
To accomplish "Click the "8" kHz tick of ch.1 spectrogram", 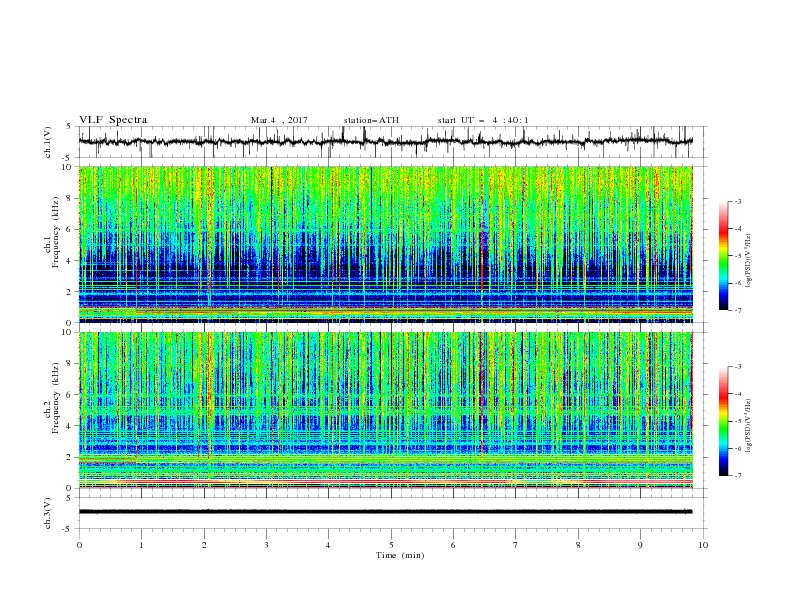I will pos(70,198).
